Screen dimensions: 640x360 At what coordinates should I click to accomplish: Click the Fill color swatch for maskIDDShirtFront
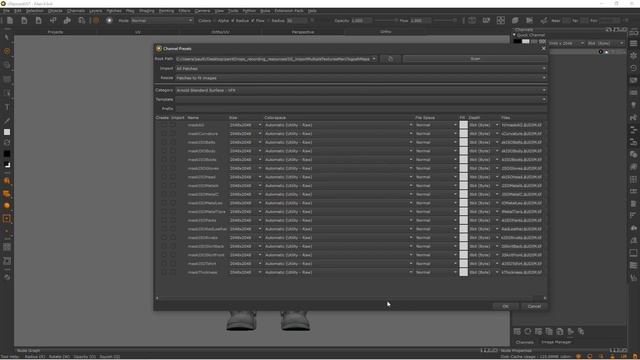[x=463, y=255]
